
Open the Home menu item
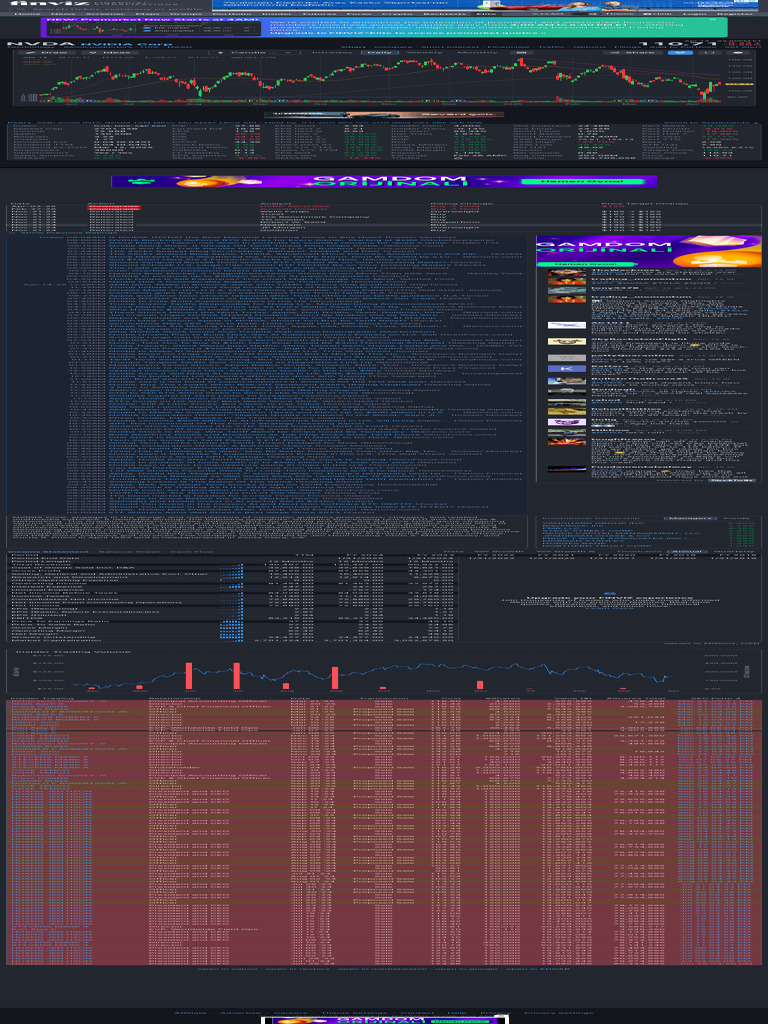click(x=27, y=14)
